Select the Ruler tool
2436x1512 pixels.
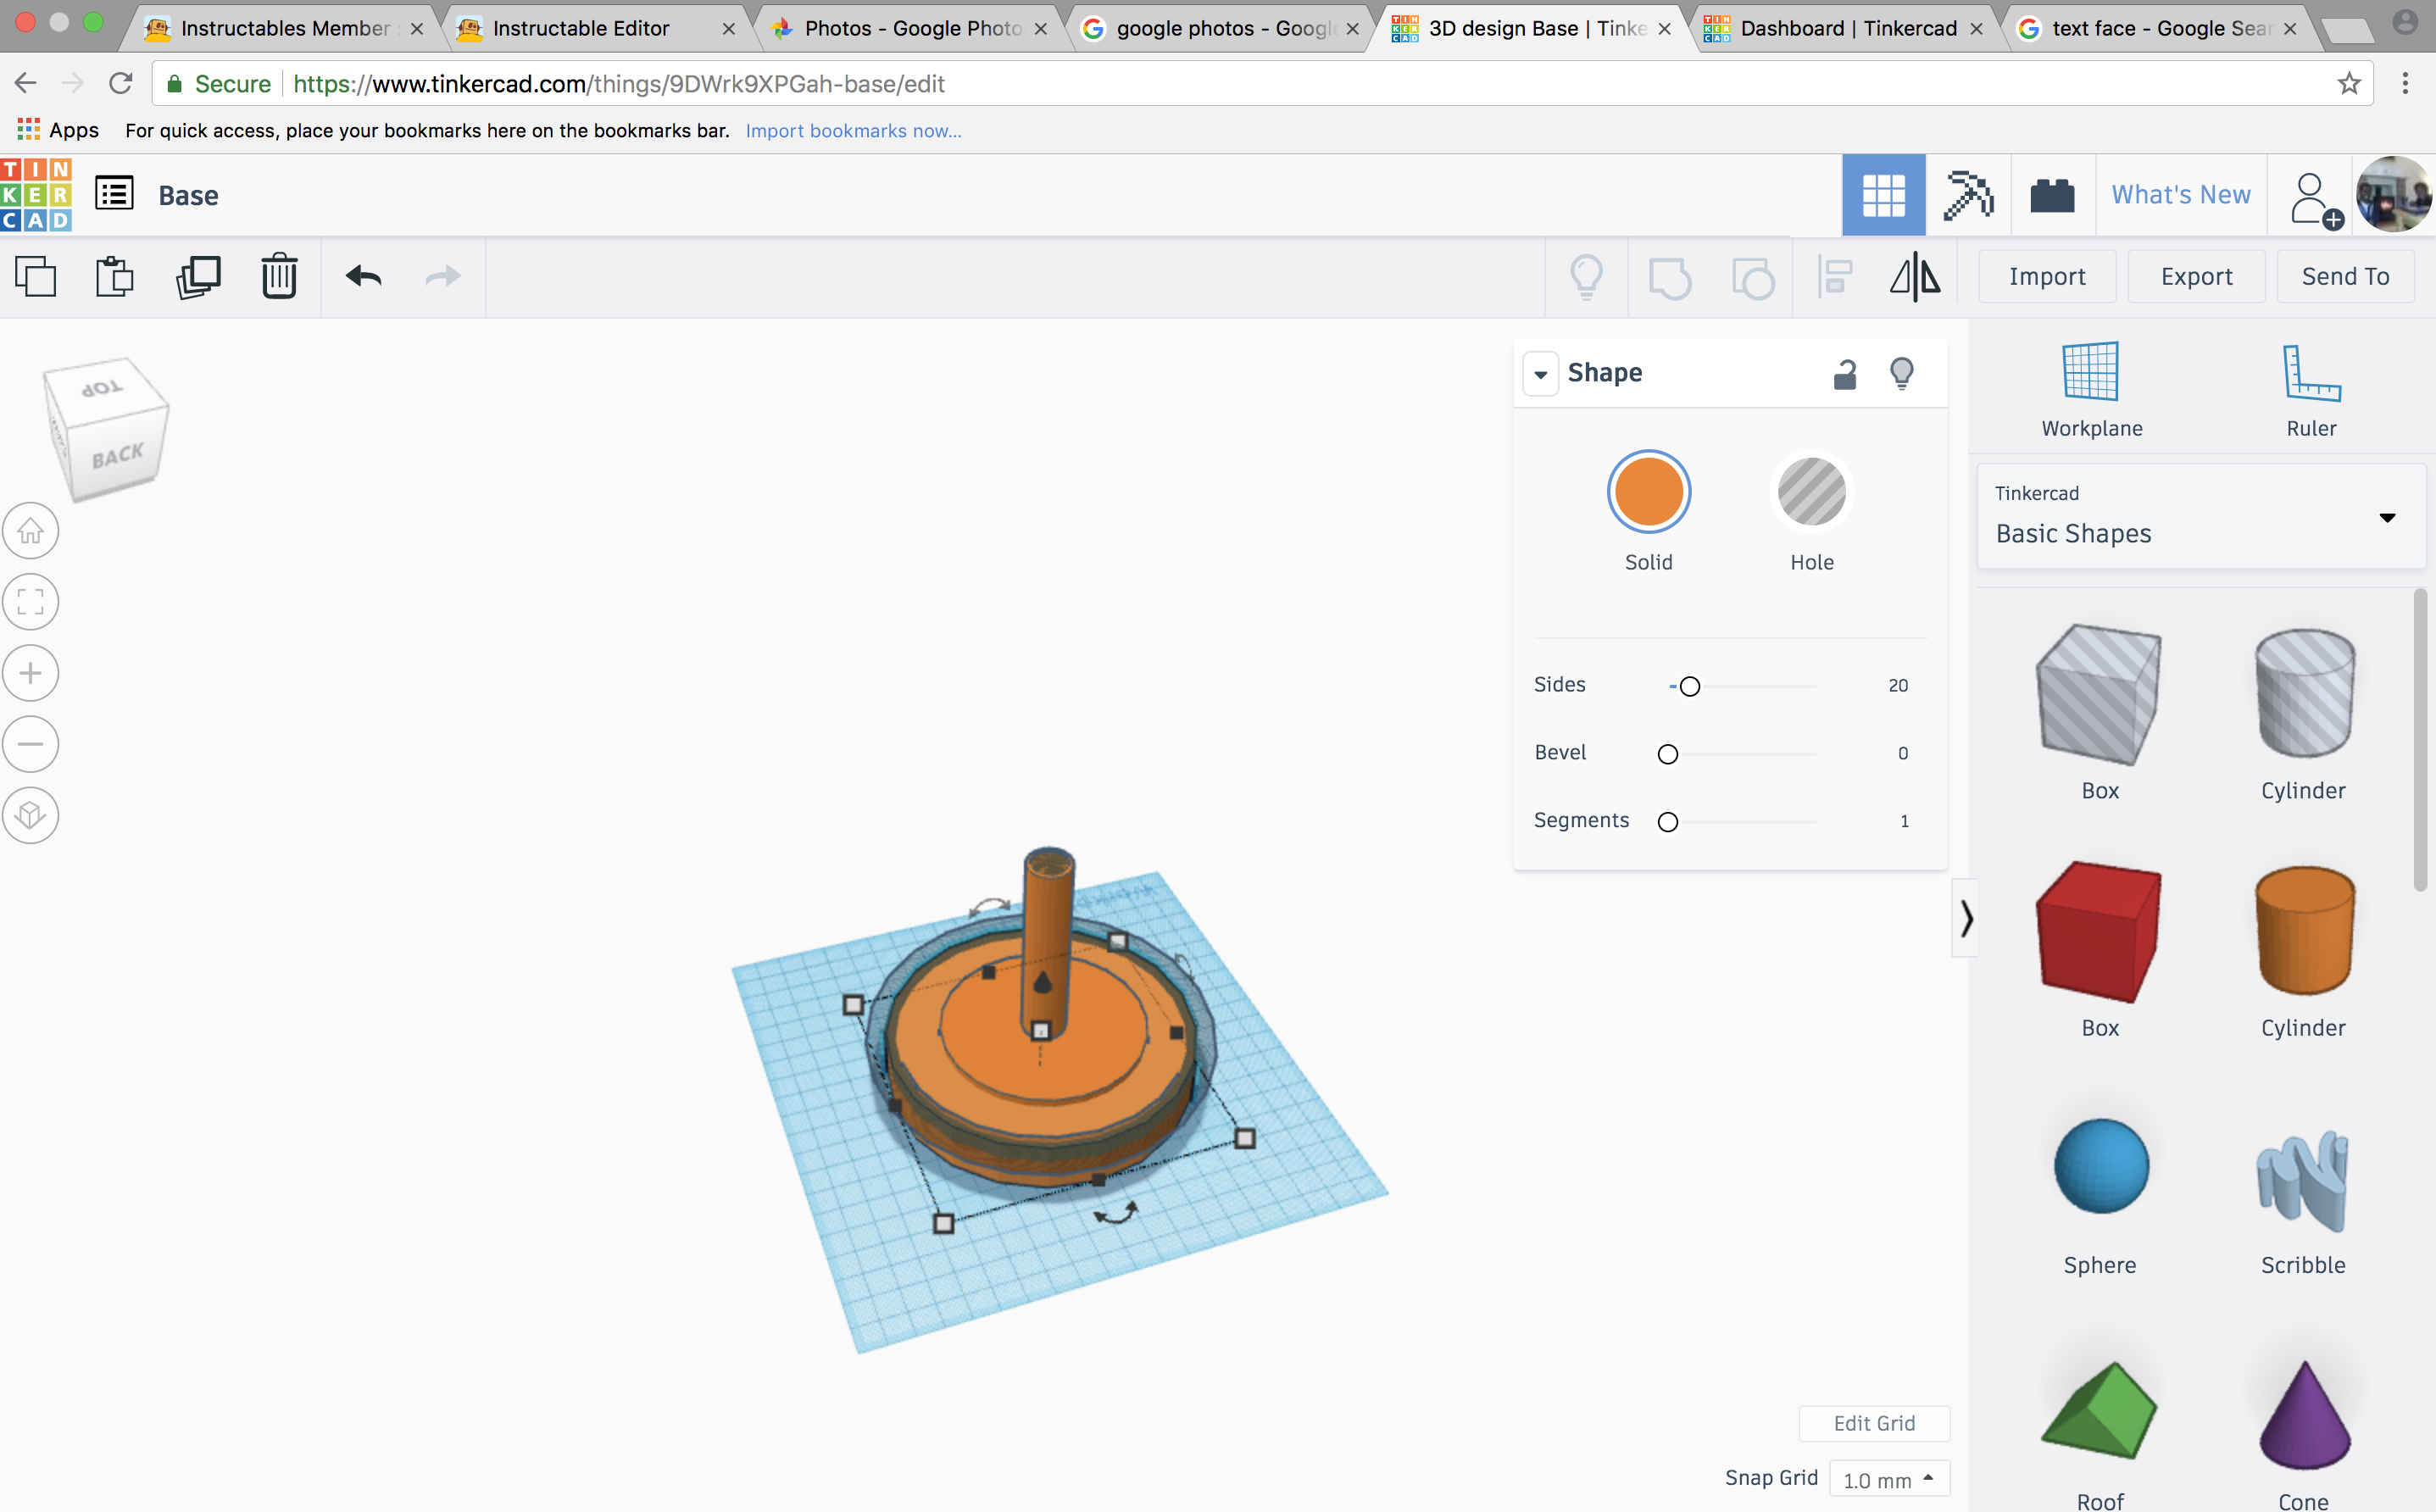coord(2311,390)
